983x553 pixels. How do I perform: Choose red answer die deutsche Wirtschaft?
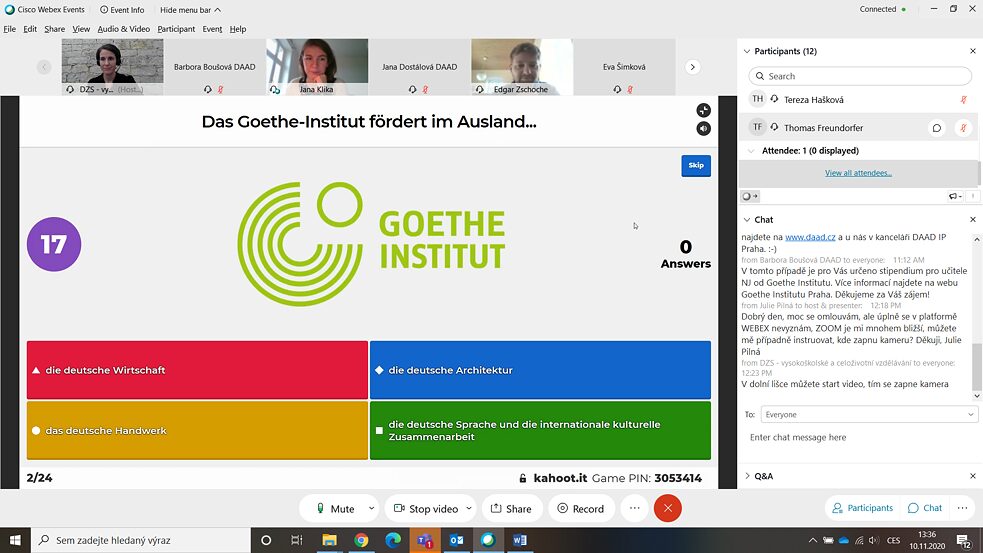coord(197,370)
